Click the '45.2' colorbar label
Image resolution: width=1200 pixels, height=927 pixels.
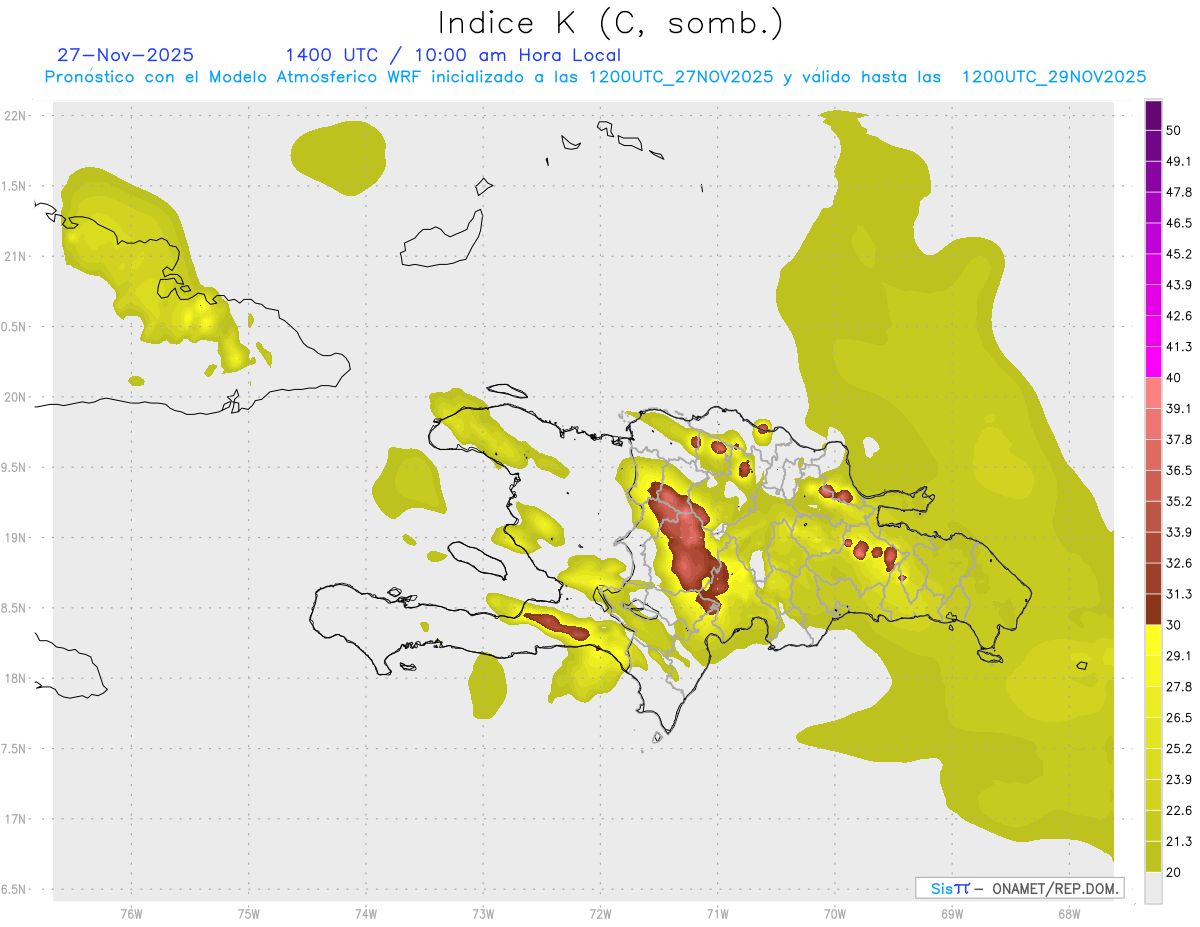point(1179,254)
